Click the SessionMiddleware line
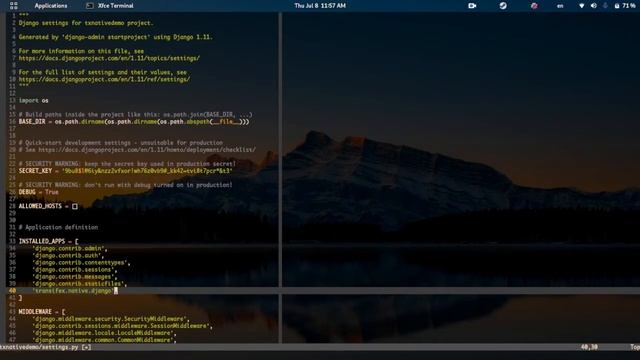Viewport: 640px width, 360px height. coord(122,326)
